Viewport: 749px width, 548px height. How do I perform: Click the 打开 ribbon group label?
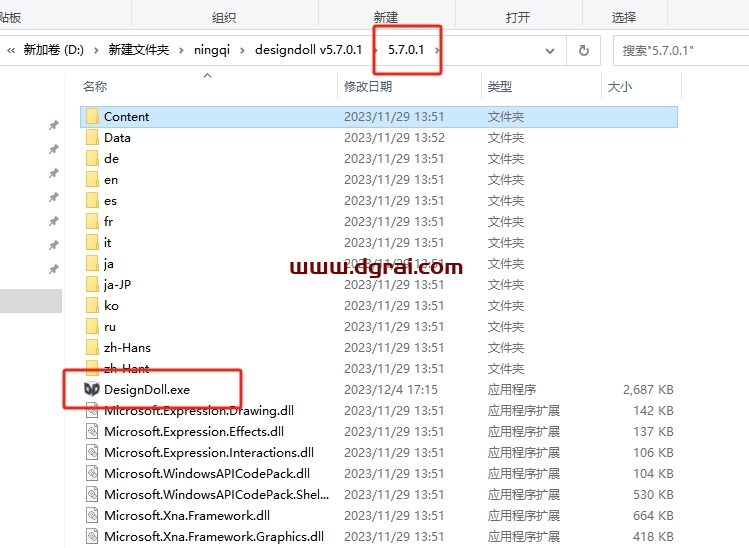pos(518,18)
